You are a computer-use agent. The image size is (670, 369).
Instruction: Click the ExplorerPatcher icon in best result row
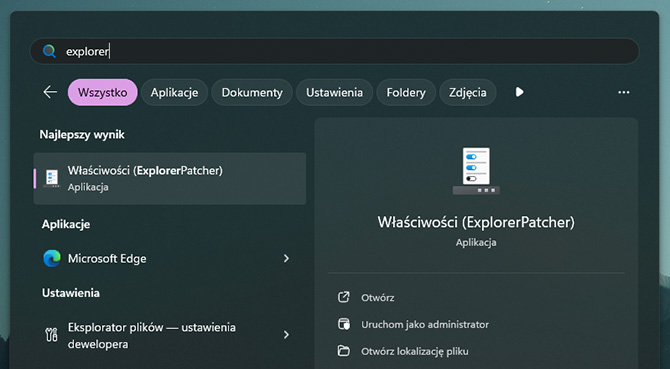click(52, 179)
